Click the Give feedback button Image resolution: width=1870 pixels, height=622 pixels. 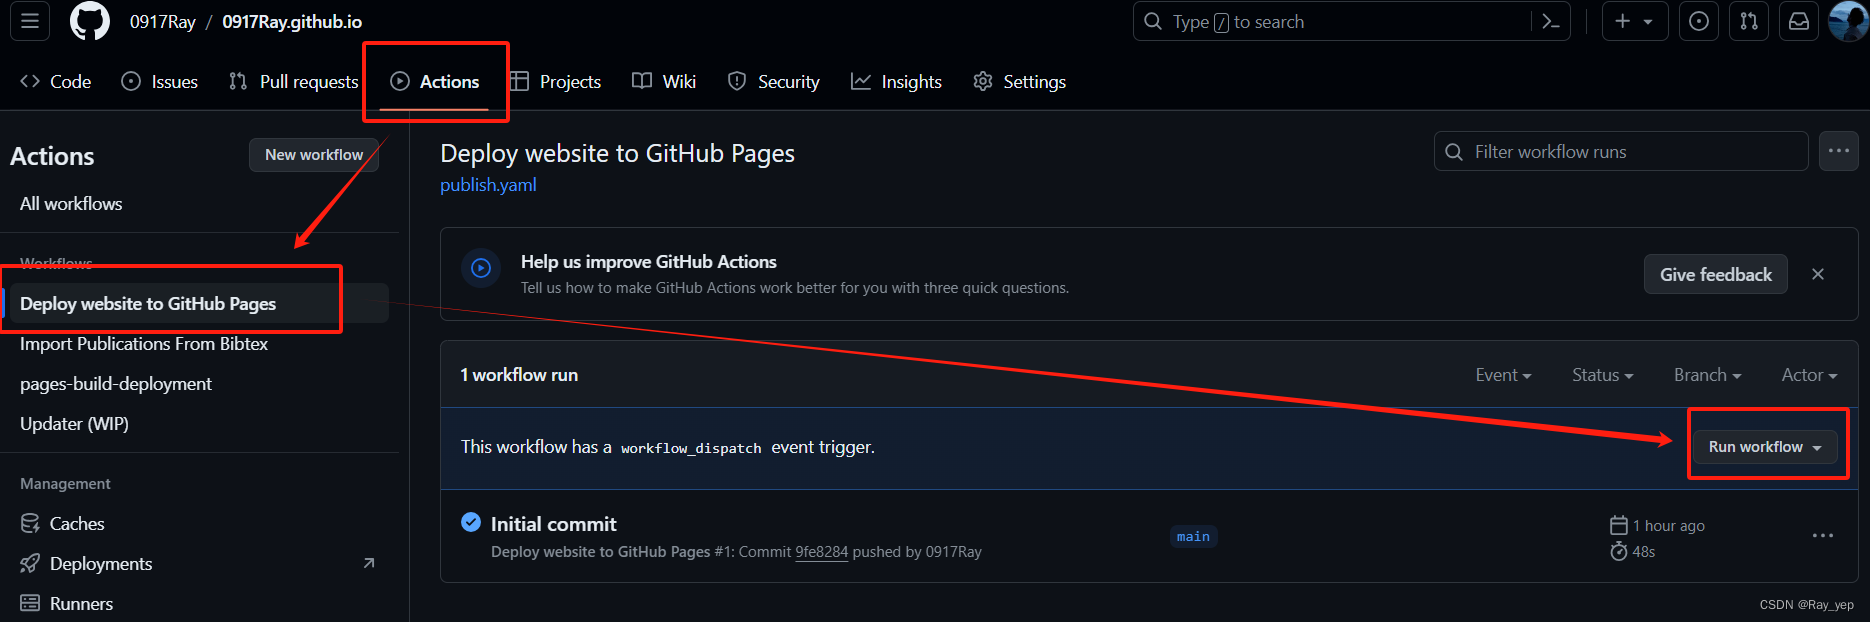pyautogui.click(x=1716, y=275)
